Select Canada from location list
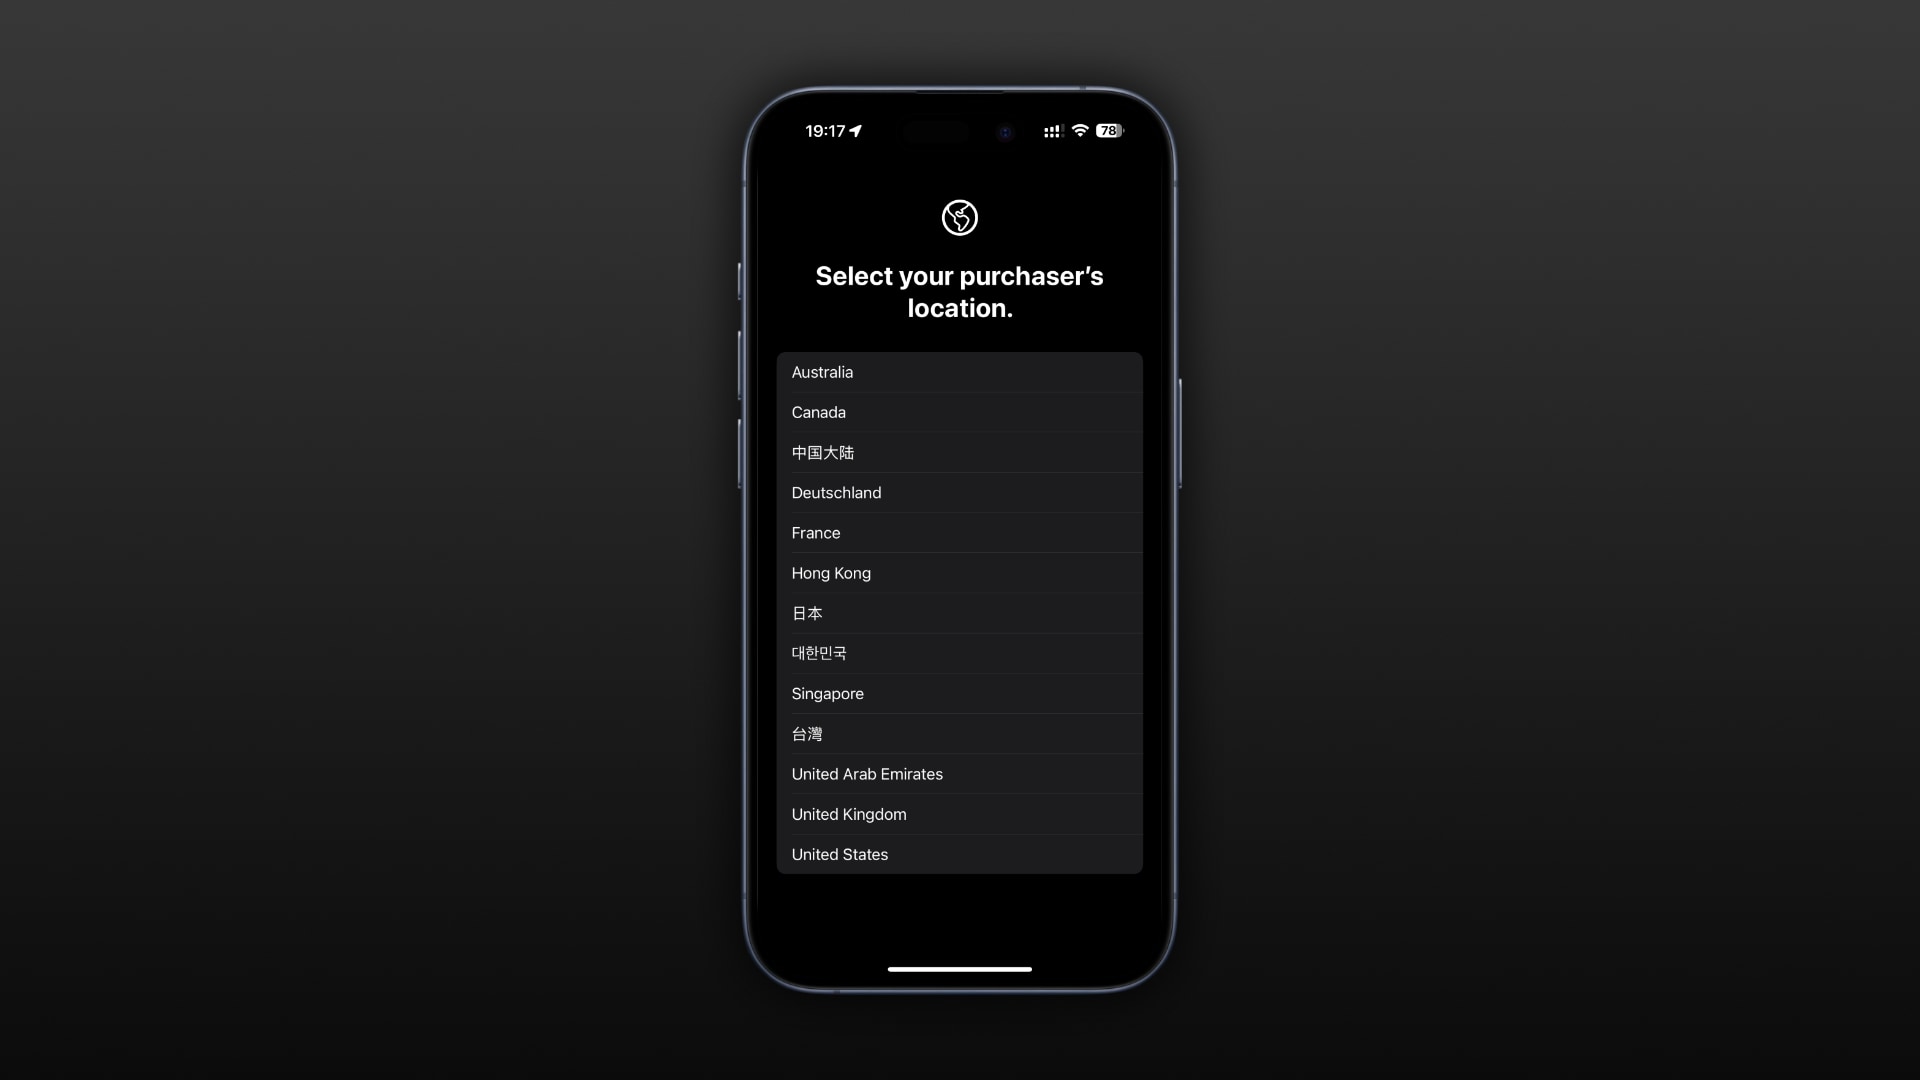Screen dimensions: 1920x1080 (960, 411)
